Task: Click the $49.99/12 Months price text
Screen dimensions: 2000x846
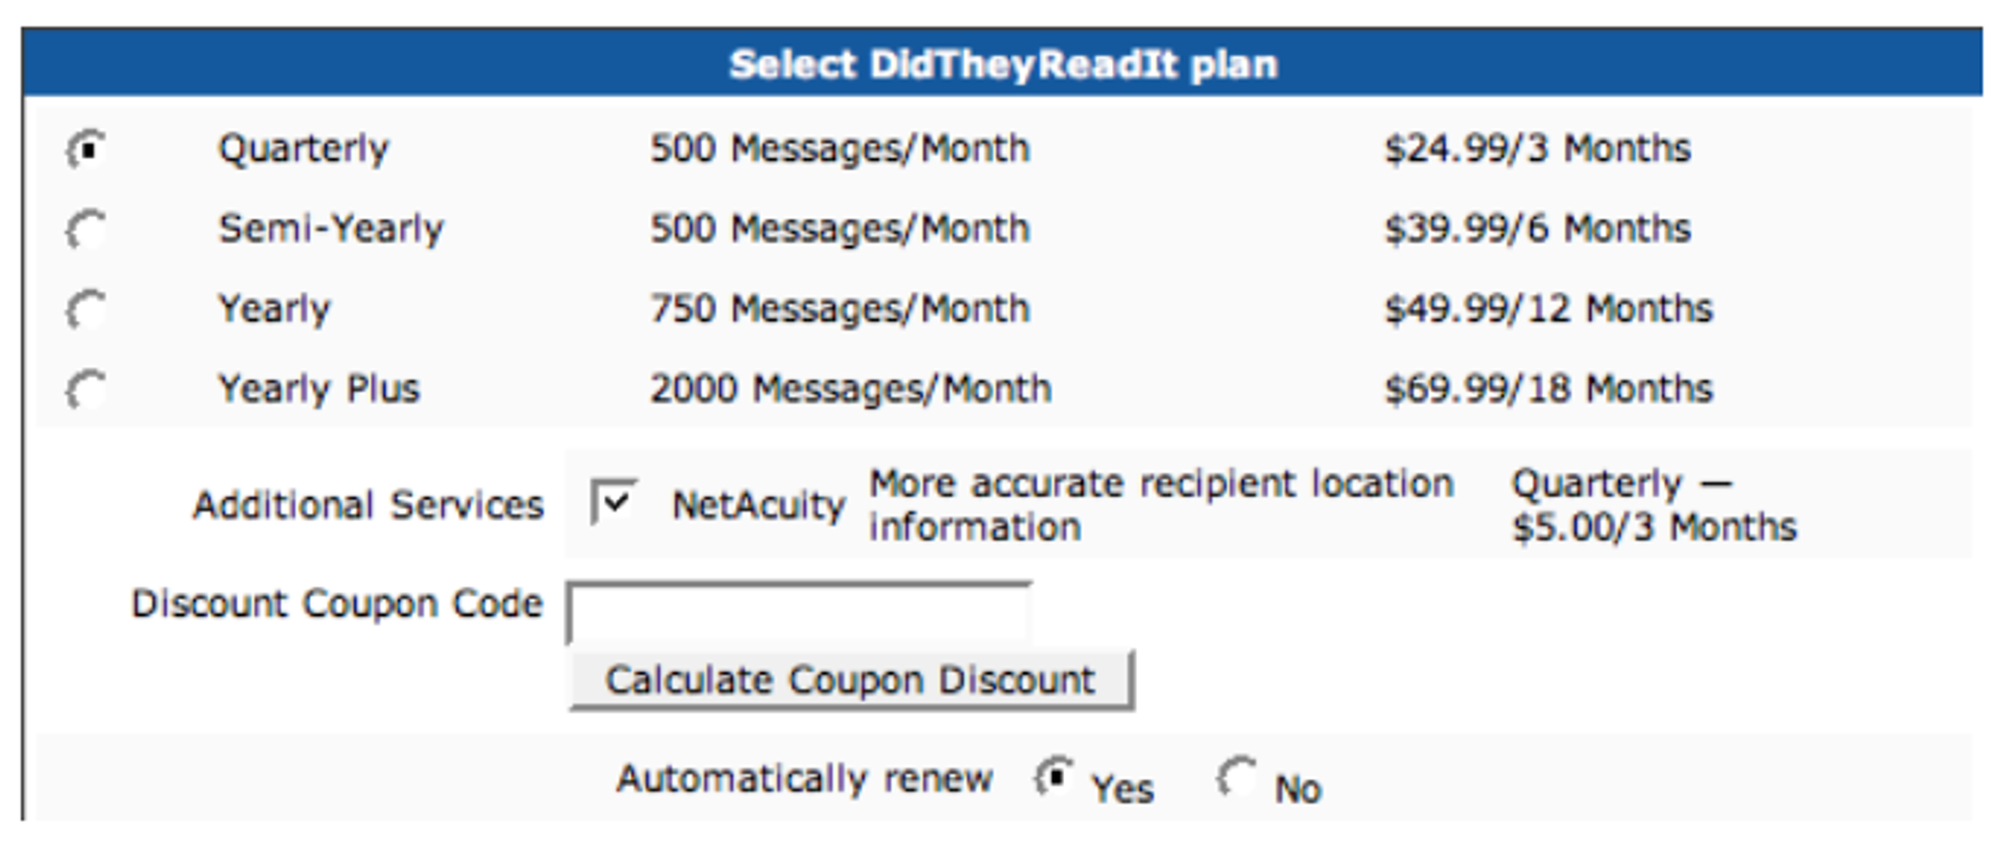Action: [x=1548, y=309]
